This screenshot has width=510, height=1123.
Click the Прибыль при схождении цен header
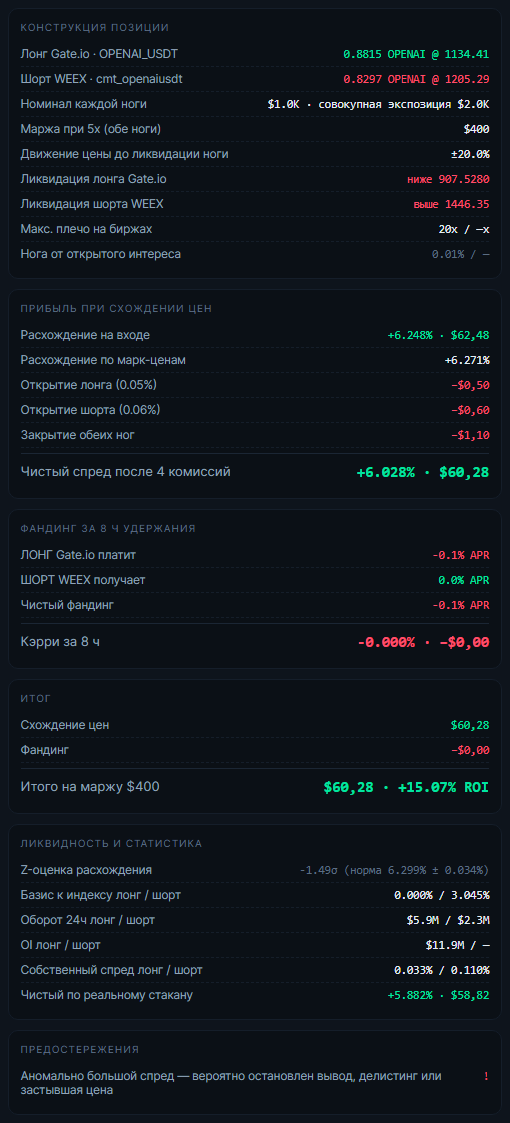click(116, 308)
